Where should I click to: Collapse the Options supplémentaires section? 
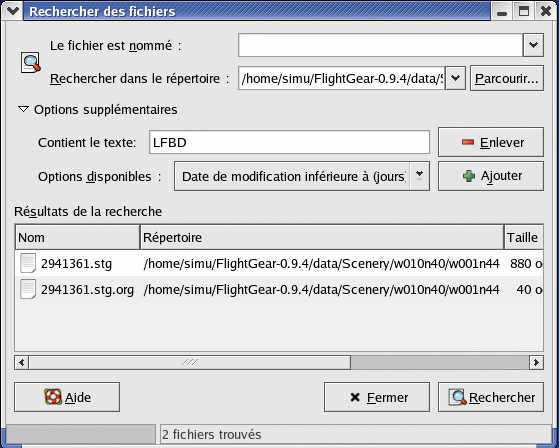[23, 109]
